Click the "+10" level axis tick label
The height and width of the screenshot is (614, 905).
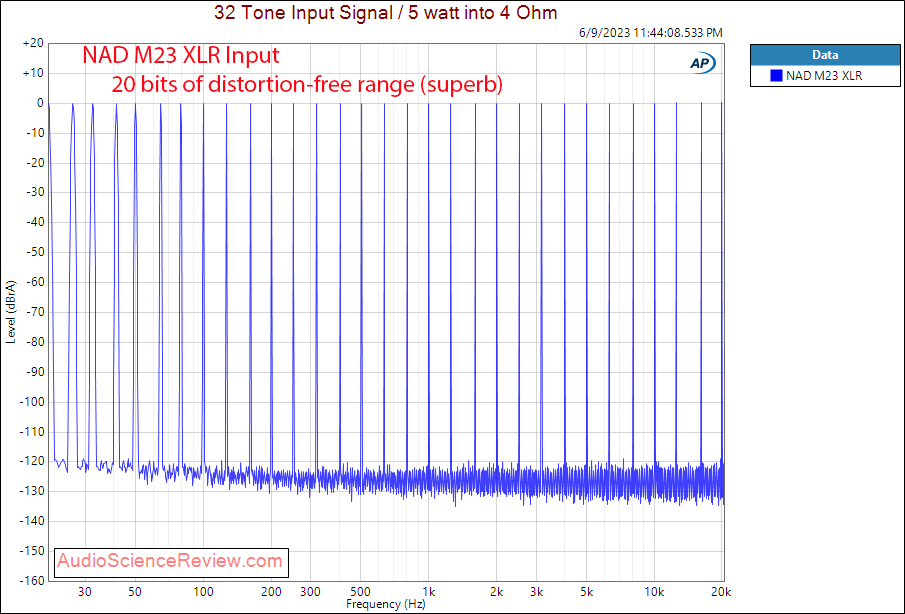[33, 73]
